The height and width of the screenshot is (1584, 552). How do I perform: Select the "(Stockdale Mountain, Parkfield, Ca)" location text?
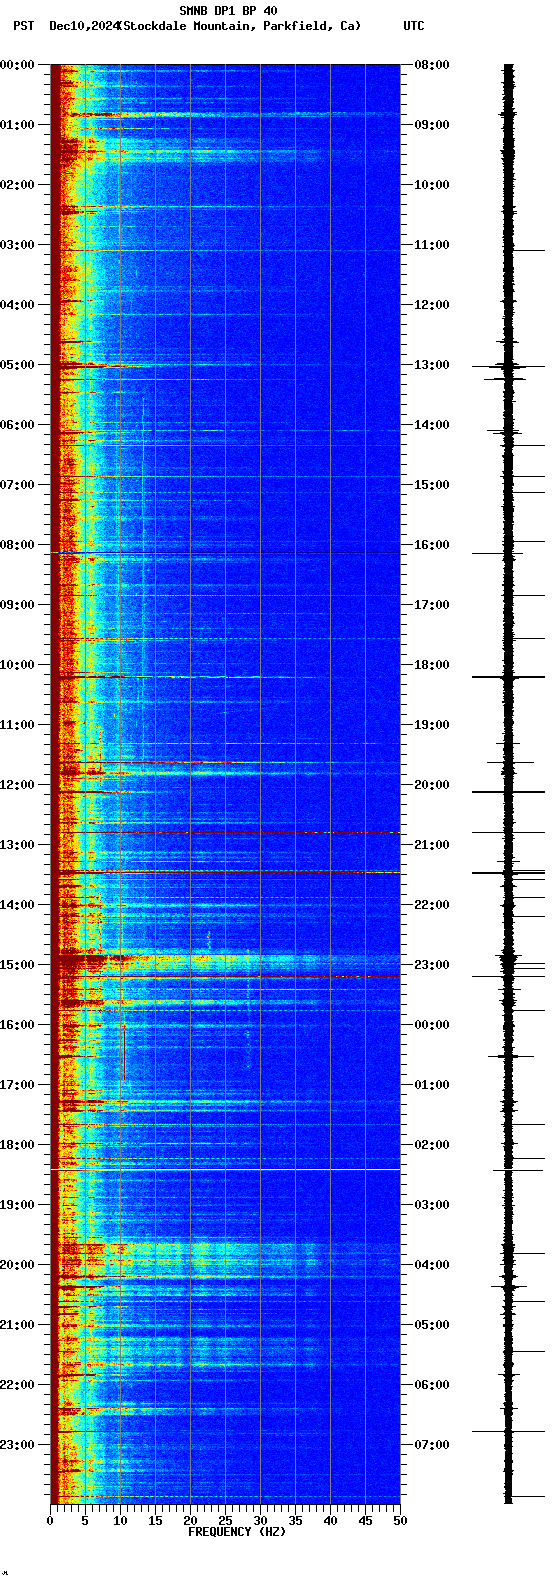[x=239, y=26]
